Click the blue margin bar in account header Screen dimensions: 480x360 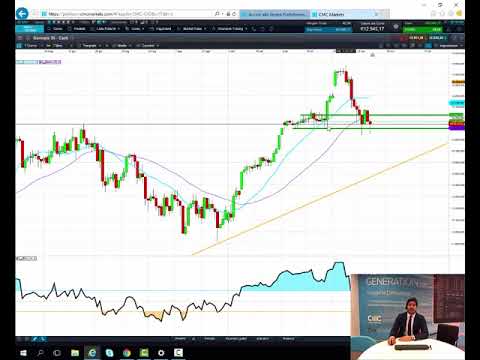tap(328, 30)
